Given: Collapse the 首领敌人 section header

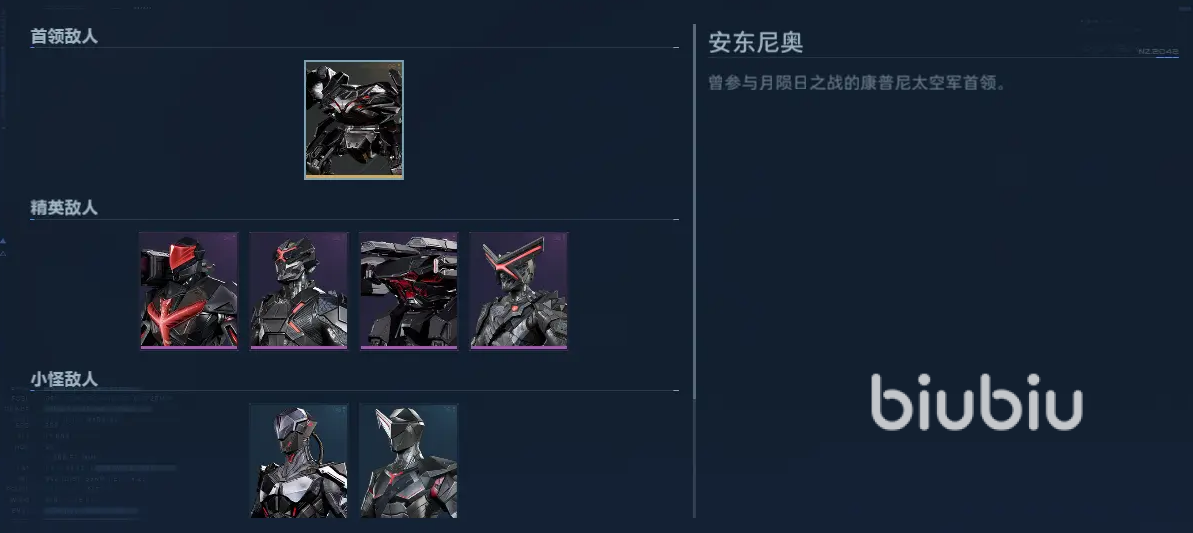Looking at the screenshot, I should point(64,36).
